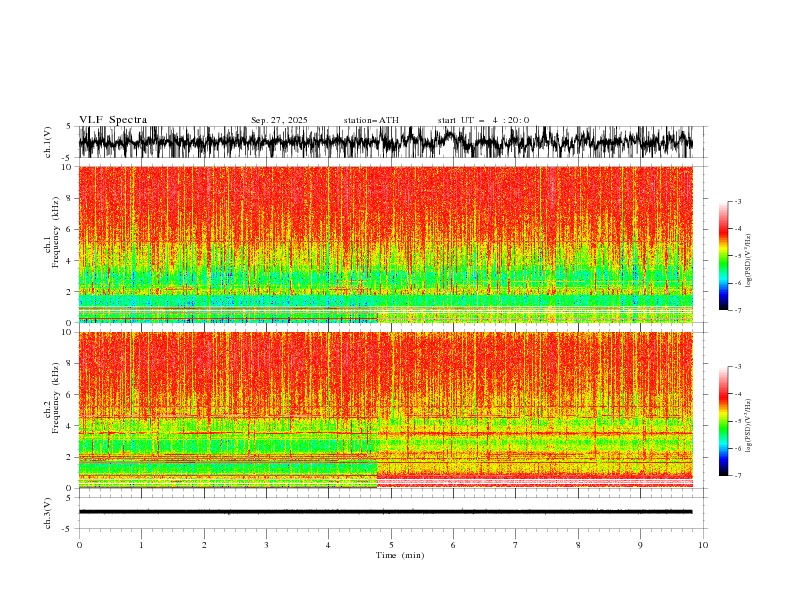Screen dimensions: 792x612
Task: Click the time axis tick "4"
Action: tap(328, 545)
